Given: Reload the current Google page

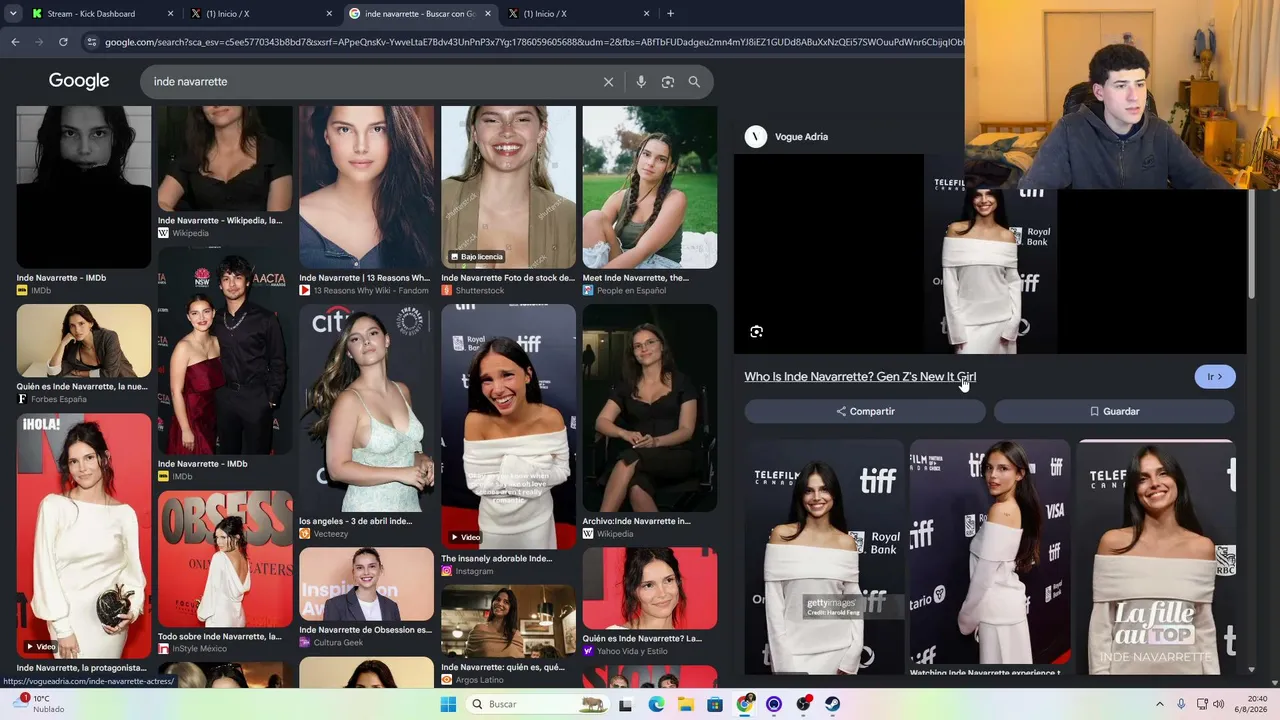Looking at the screenshot, I should pyautogui.click(x=63, y=42).
